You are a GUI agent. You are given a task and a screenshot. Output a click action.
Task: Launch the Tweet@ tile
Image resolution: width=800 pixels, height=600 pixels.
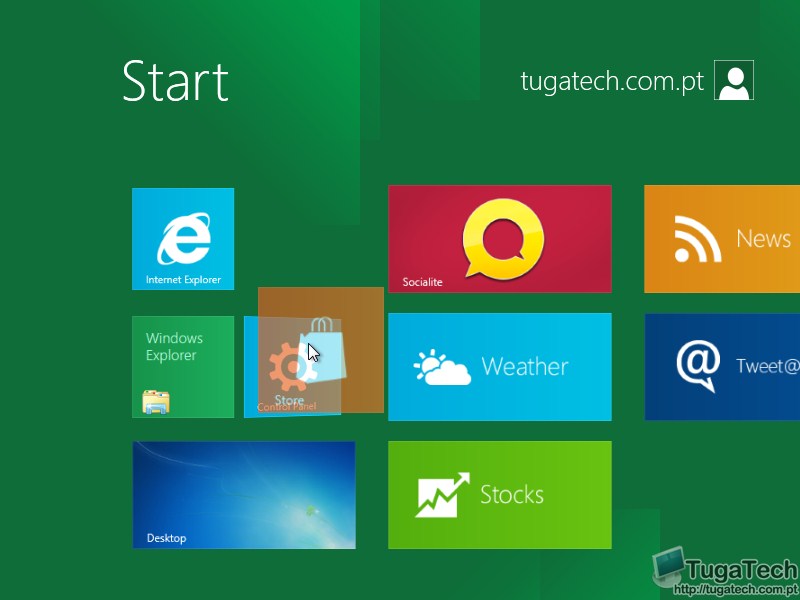tap(722, 367)
